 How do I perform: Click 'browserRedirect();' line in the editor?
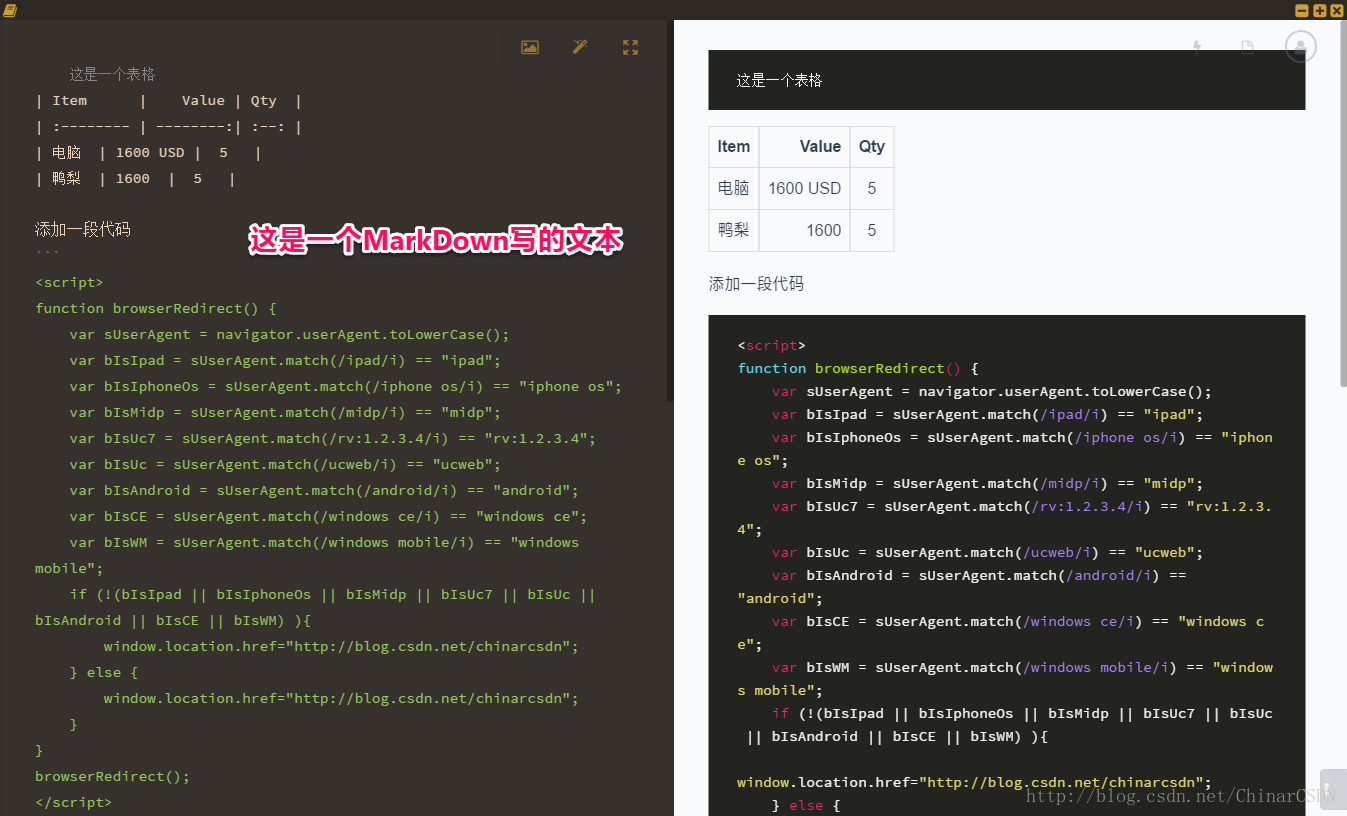click(x=112, y=776)
